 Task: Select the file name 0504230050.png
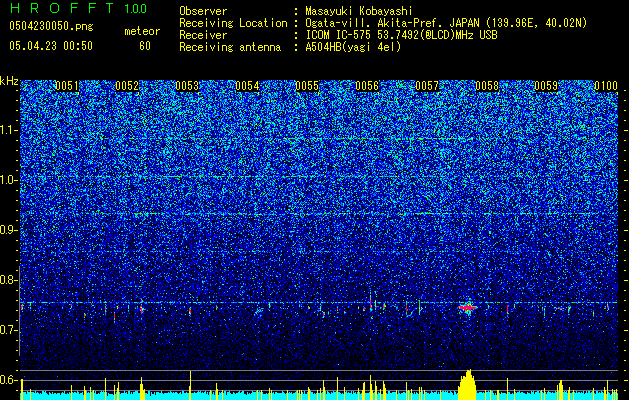[51, 26]
